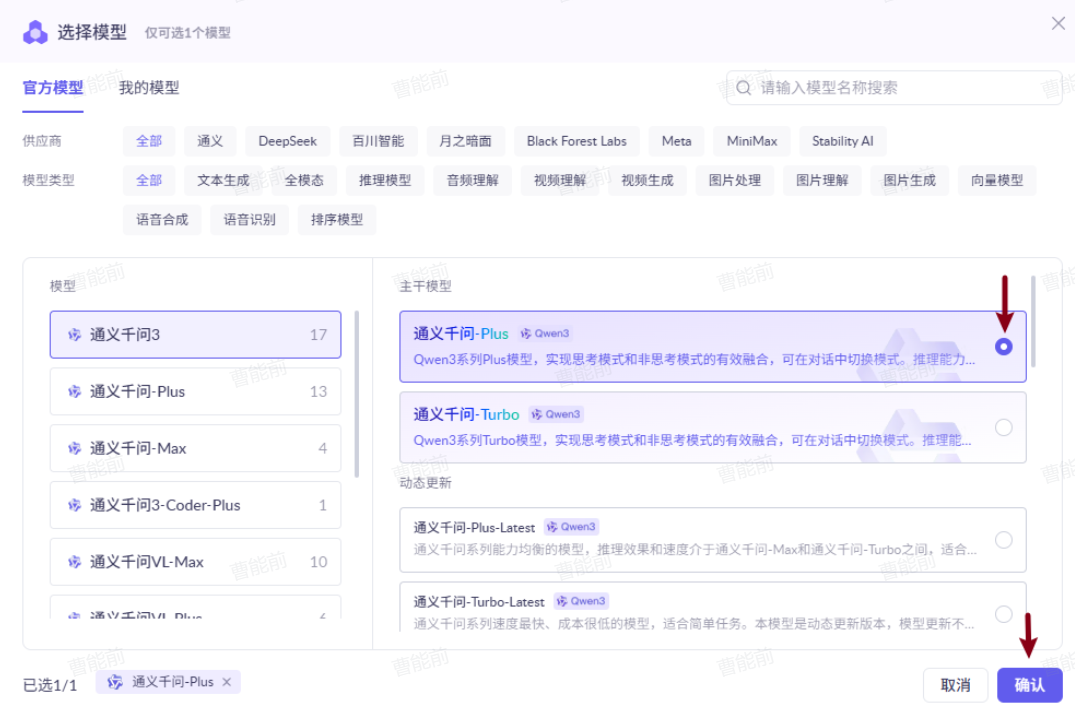Viewport: 1075px width, 723px height.
Task: Select the 通义千问-Turbo radio button
Action: [x=1003, y=428]
